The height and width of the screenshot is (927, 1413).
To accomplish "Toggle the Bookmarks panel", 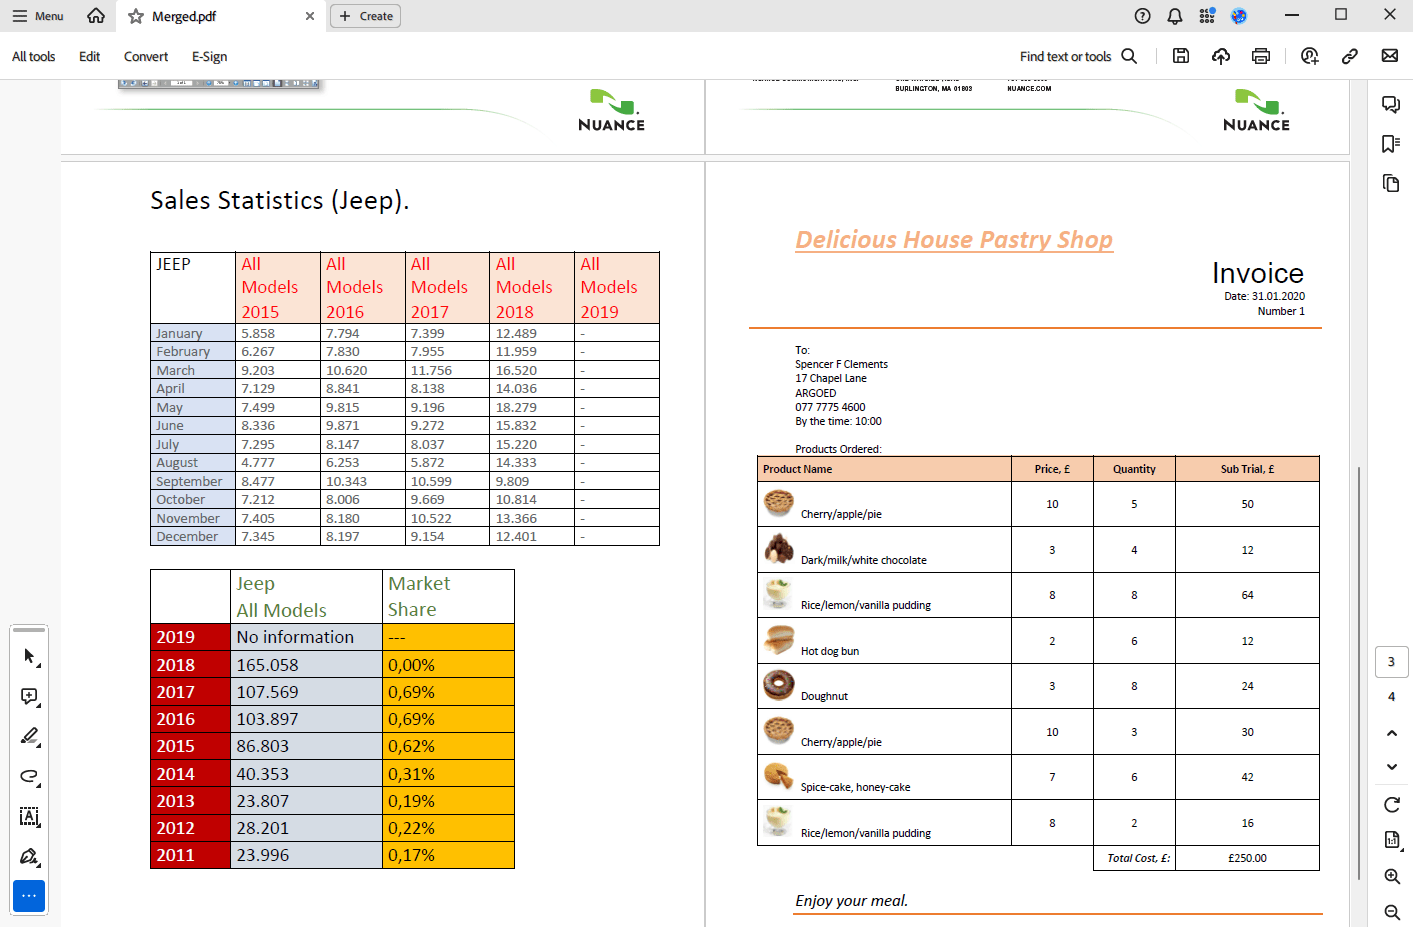I will click(1391, 143).
